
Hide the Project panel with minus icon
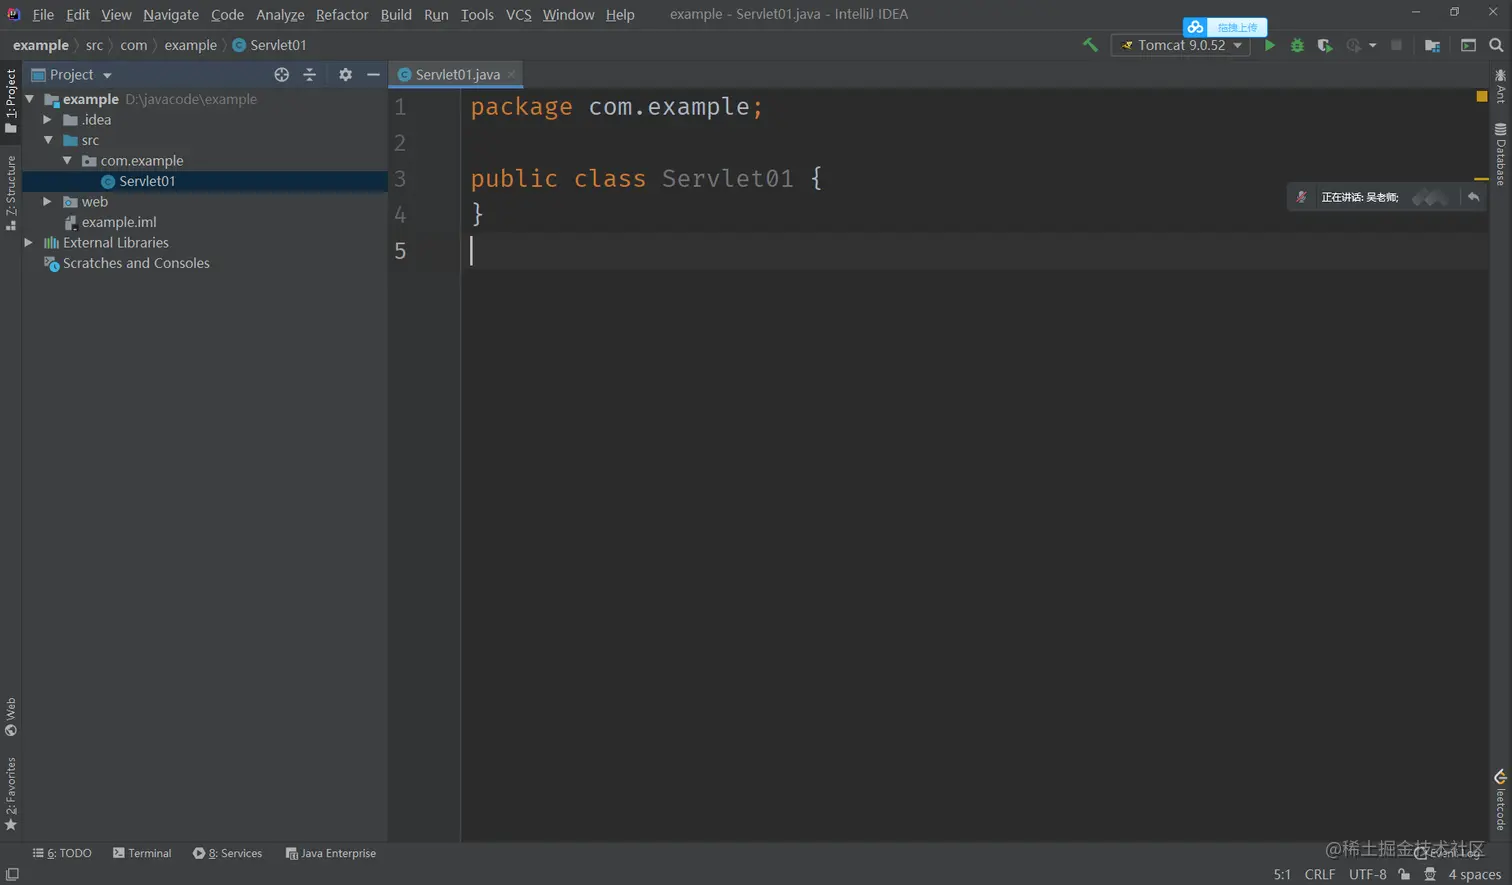pyautogui.click(x=373, y=74)
